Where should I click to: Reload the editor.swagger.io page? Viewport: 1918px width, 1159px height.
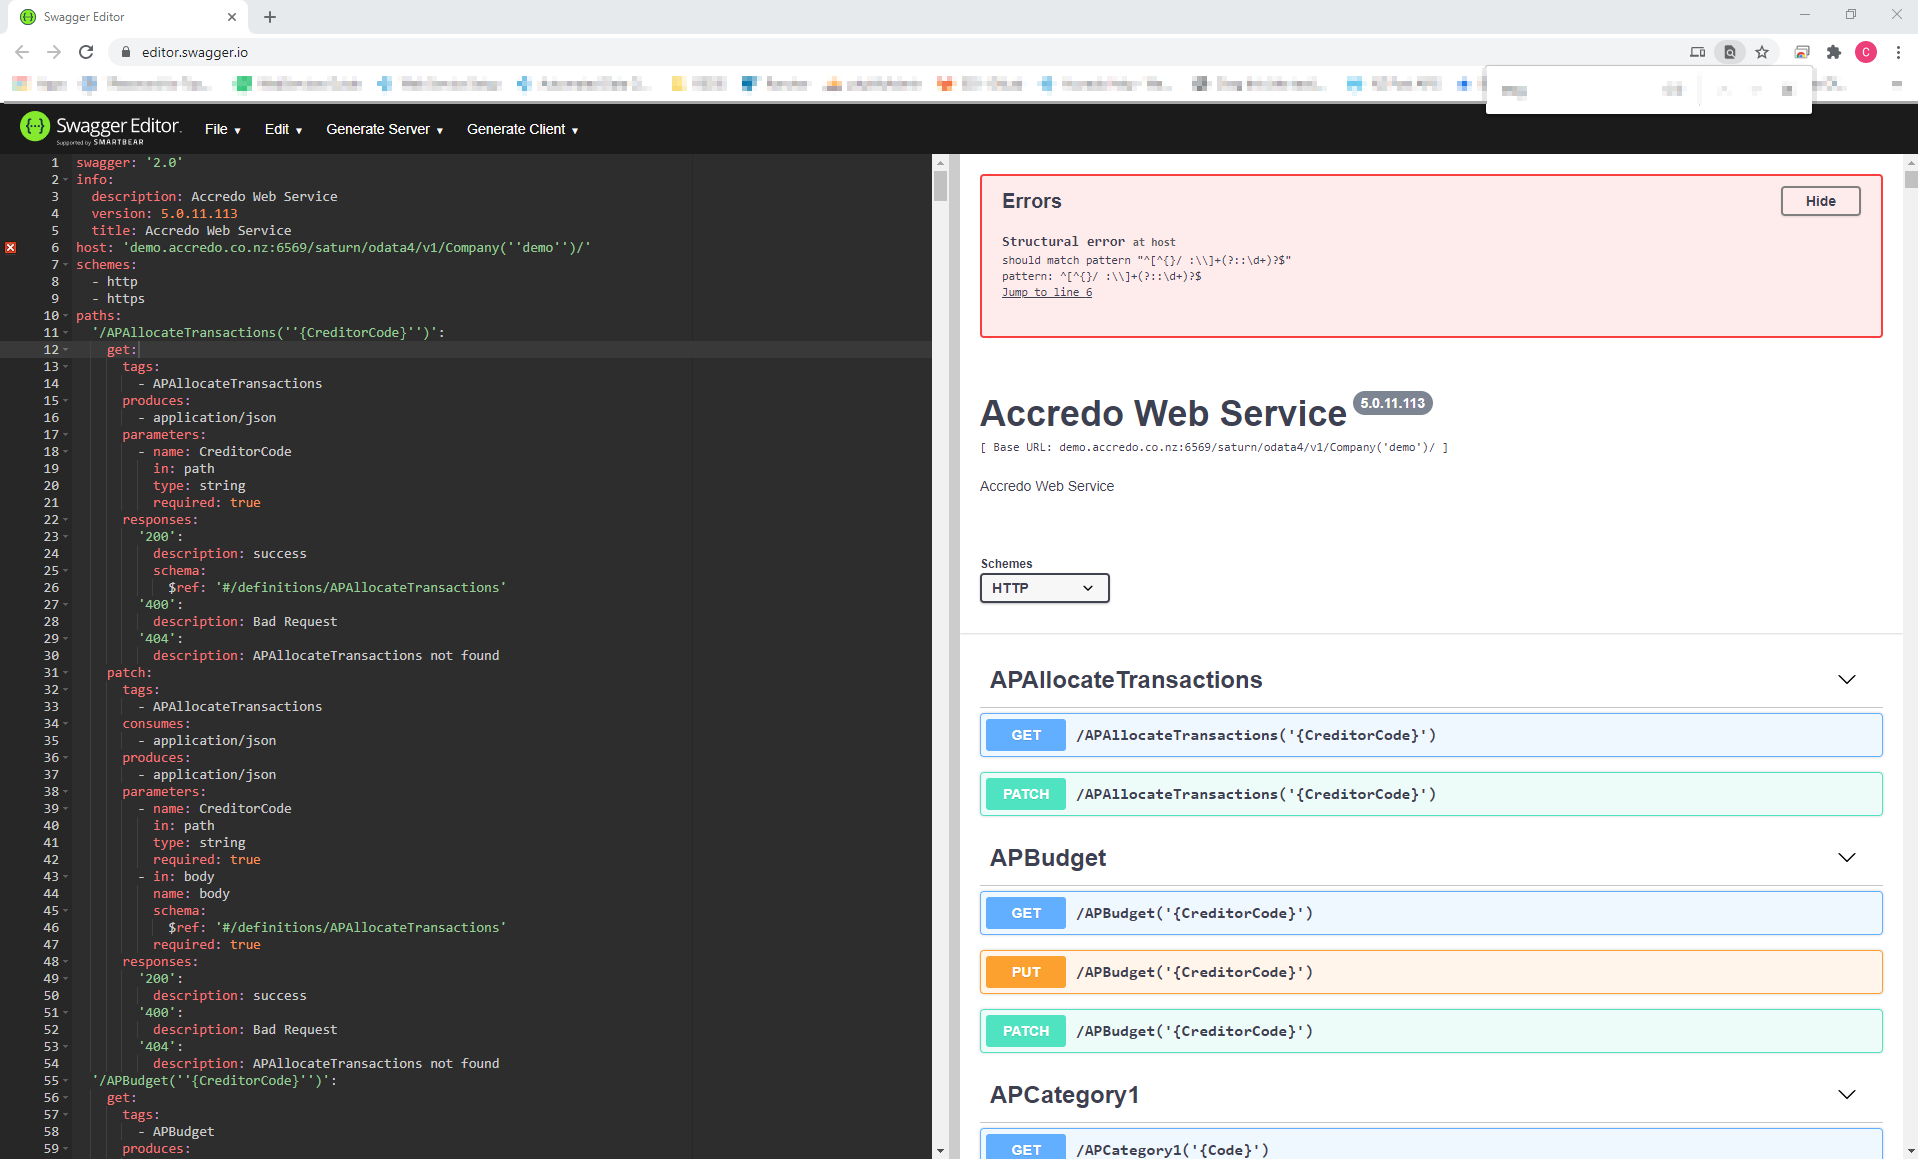tap(86, 52)
